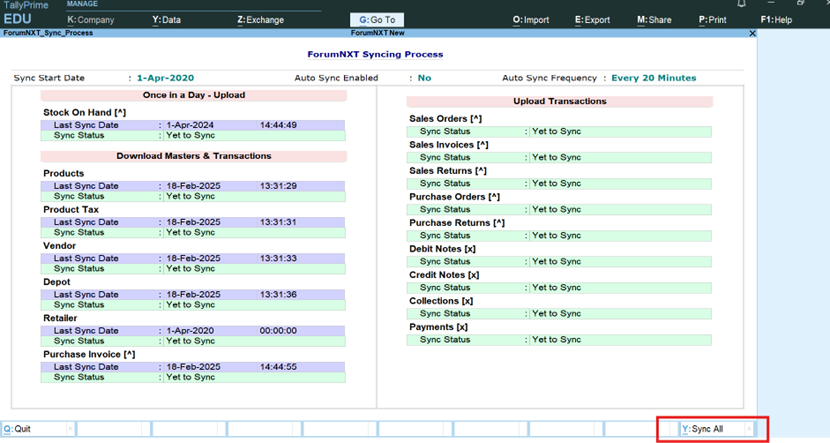Select the Collections heading

point(441,301)
